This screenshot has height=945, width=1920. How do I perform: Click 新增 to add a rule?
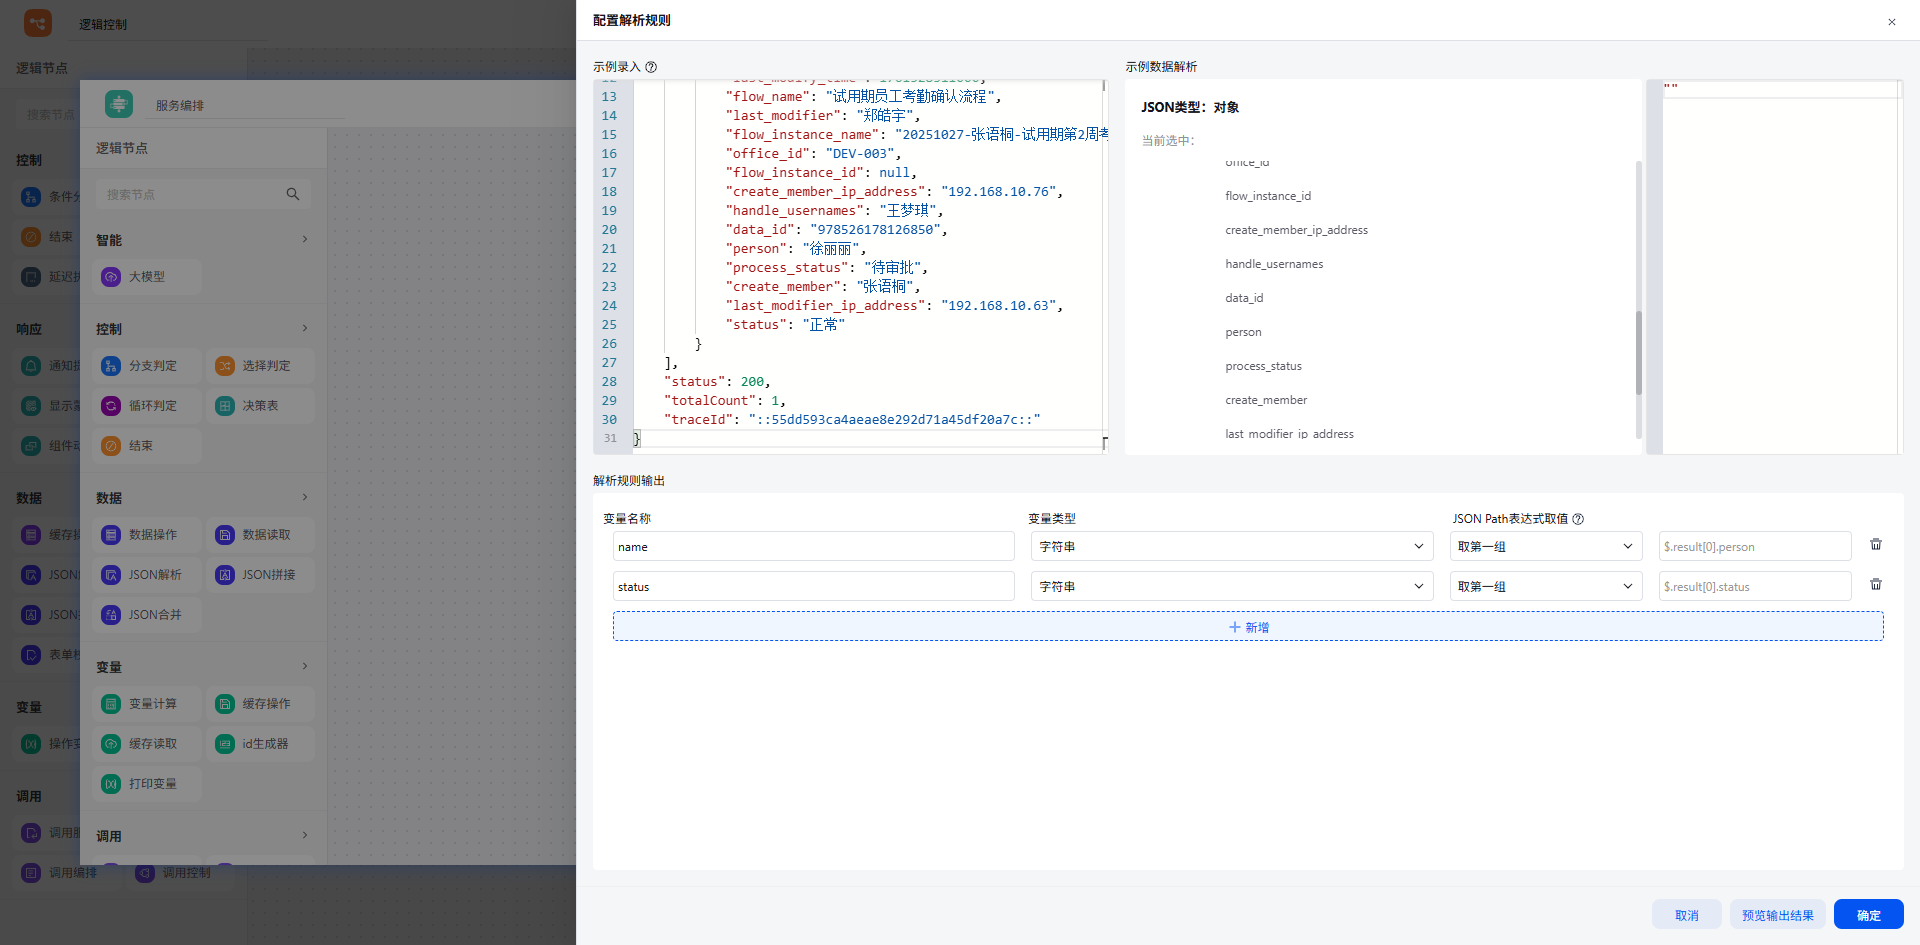(x=1248, y=627)
